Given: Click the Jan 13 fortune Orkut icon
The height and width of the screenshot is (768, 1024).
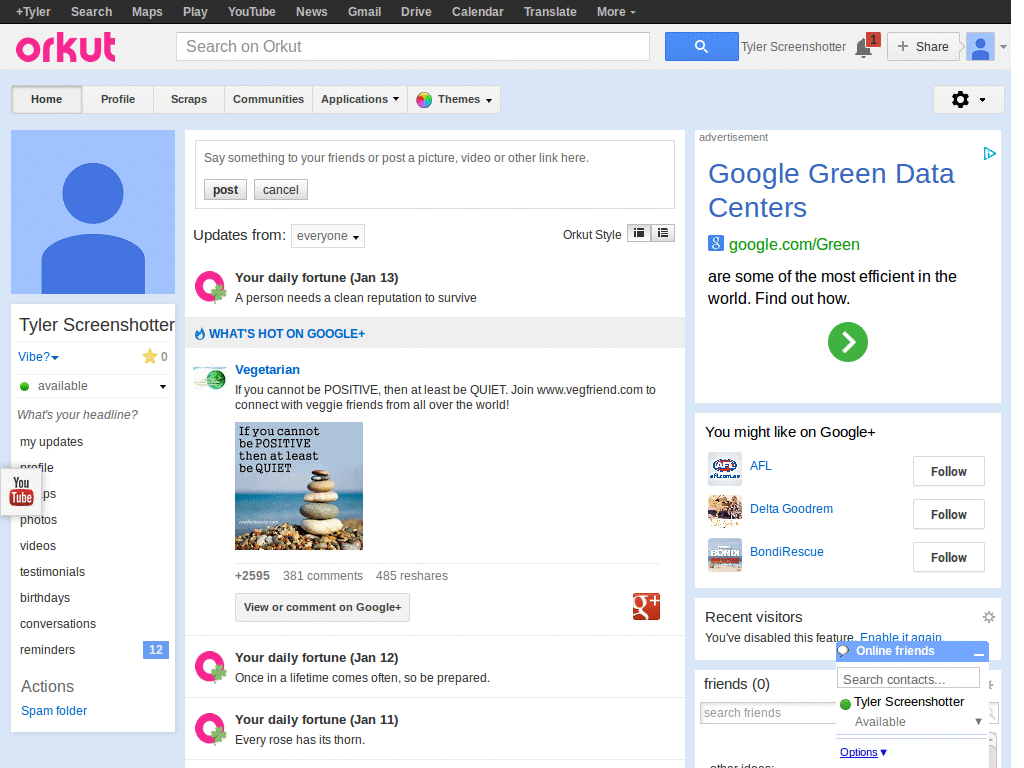Looking at the screenshot, I should (211, 287).
